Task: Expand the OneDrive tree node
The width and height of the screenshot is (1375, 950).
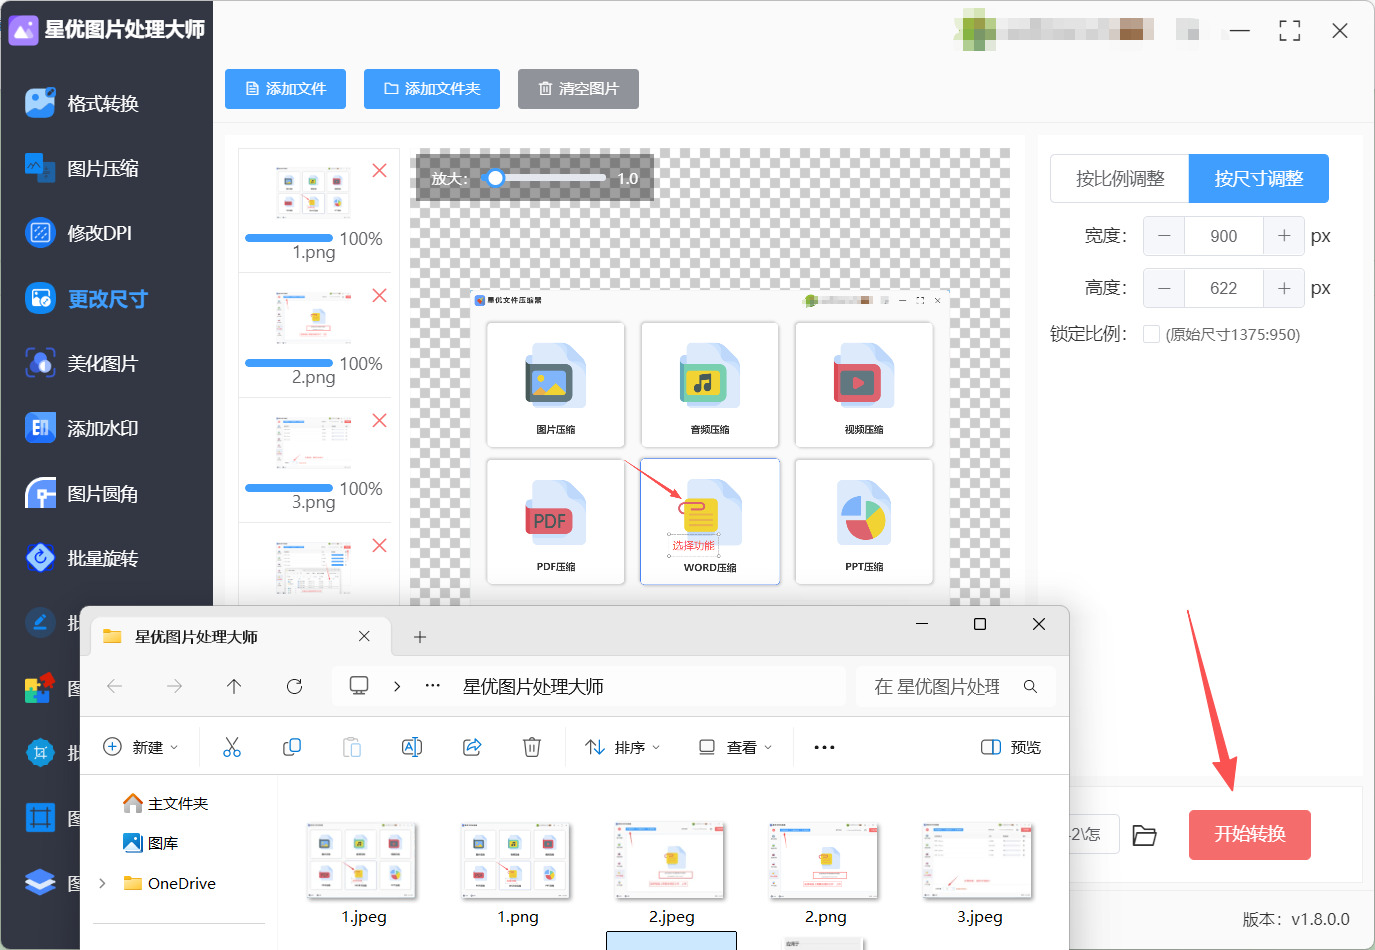Action: click(102, 883)
